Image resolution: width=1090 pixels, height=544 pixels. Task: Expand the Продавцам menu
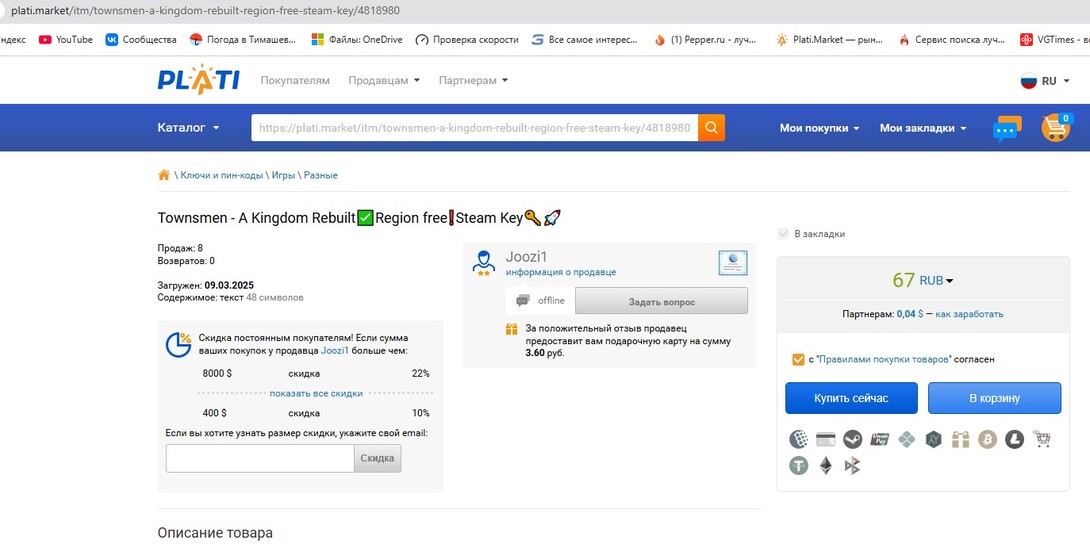point(384,81)
